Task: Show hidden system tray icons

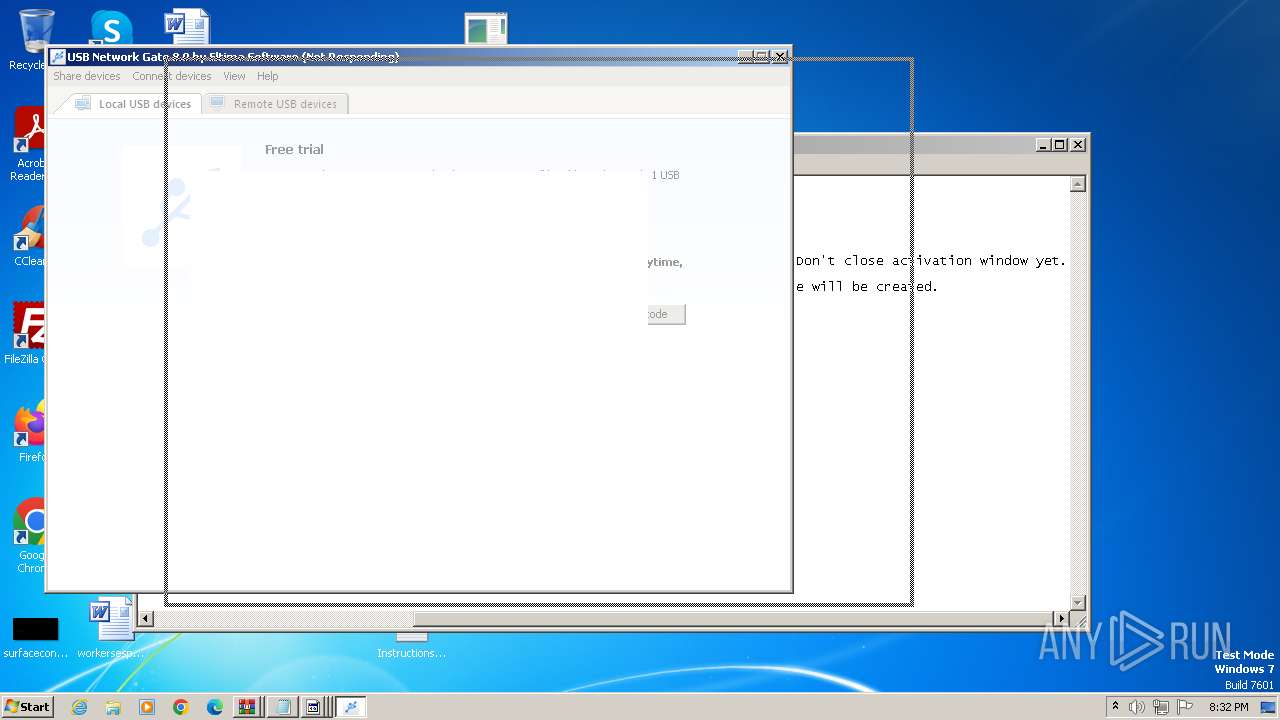Action: click(1115, 707)
